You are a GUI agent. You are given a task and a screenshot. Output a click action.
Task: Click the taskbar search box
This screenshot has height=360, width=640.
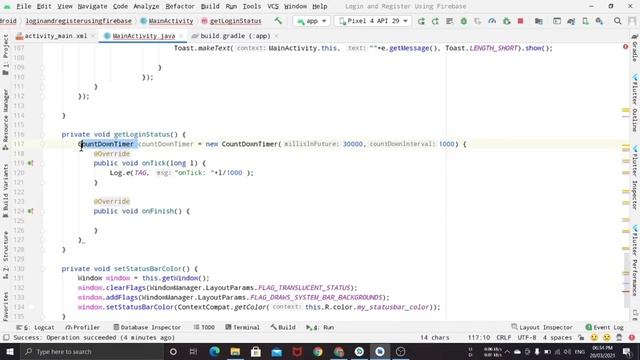tap(91, 351)
